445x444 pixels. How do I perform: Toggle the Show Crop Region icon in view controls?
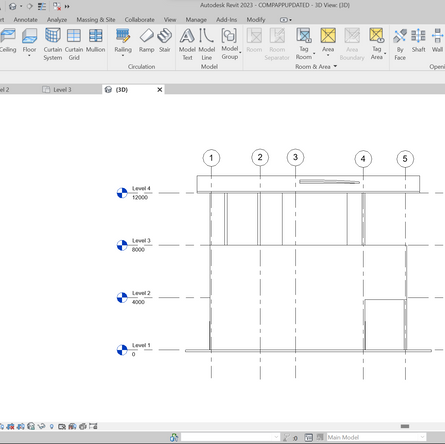tap(21, 426)
